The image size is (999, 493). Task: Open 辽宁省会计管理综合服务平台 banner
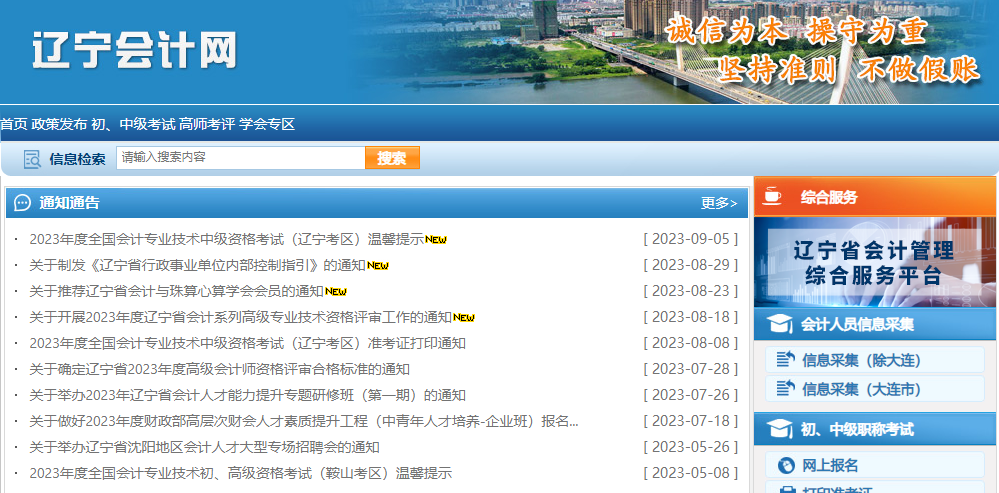[x=875, y=262]
